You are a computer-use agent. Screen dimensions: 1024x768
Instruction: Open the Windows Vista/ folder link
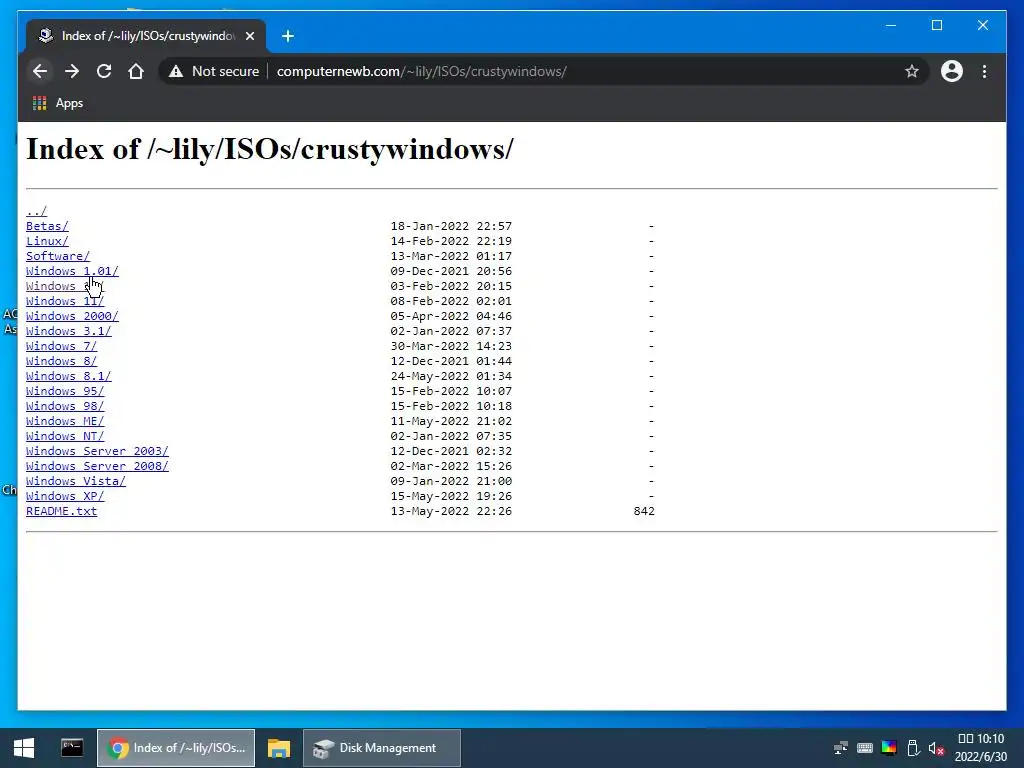(76, 481)
